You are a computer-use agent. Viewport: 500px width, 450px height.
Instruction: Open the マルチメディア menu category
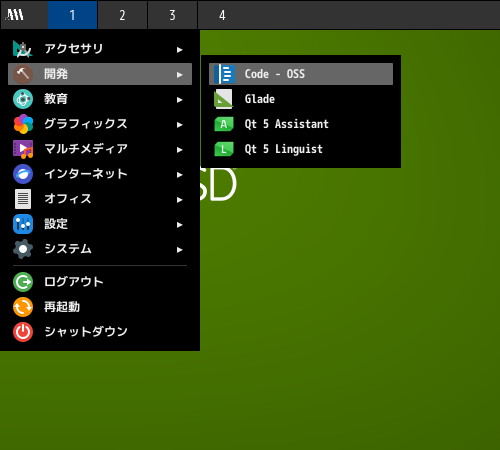[100, 149]
